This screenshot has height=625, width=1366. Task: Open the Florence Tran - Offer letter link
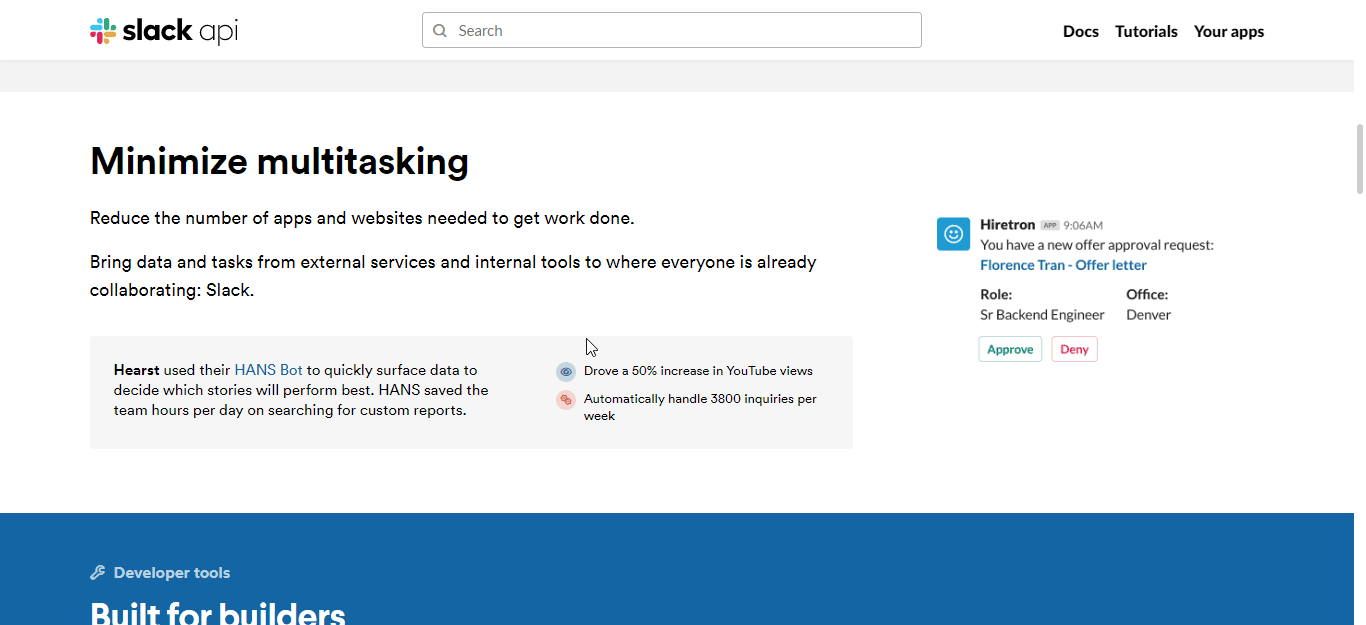pos(1063,265)
